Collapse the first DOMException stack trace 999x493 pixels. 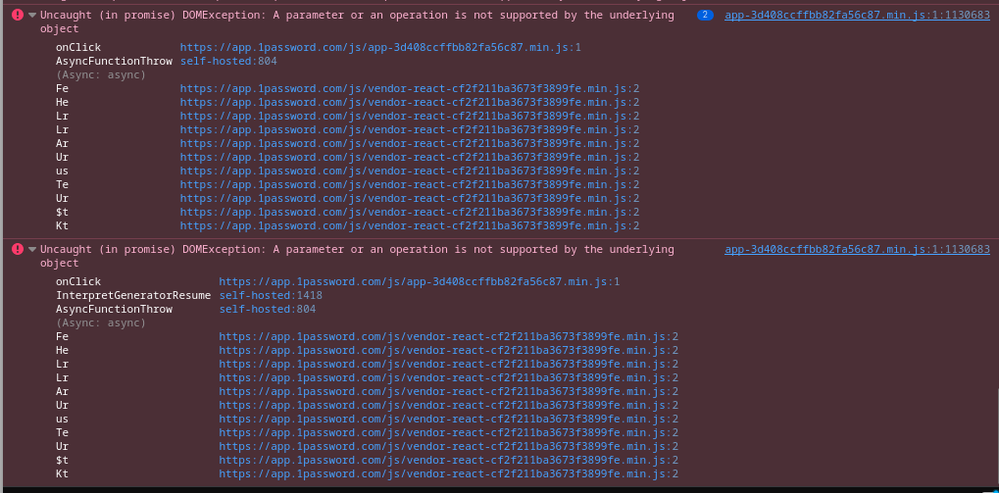[32, 16]
